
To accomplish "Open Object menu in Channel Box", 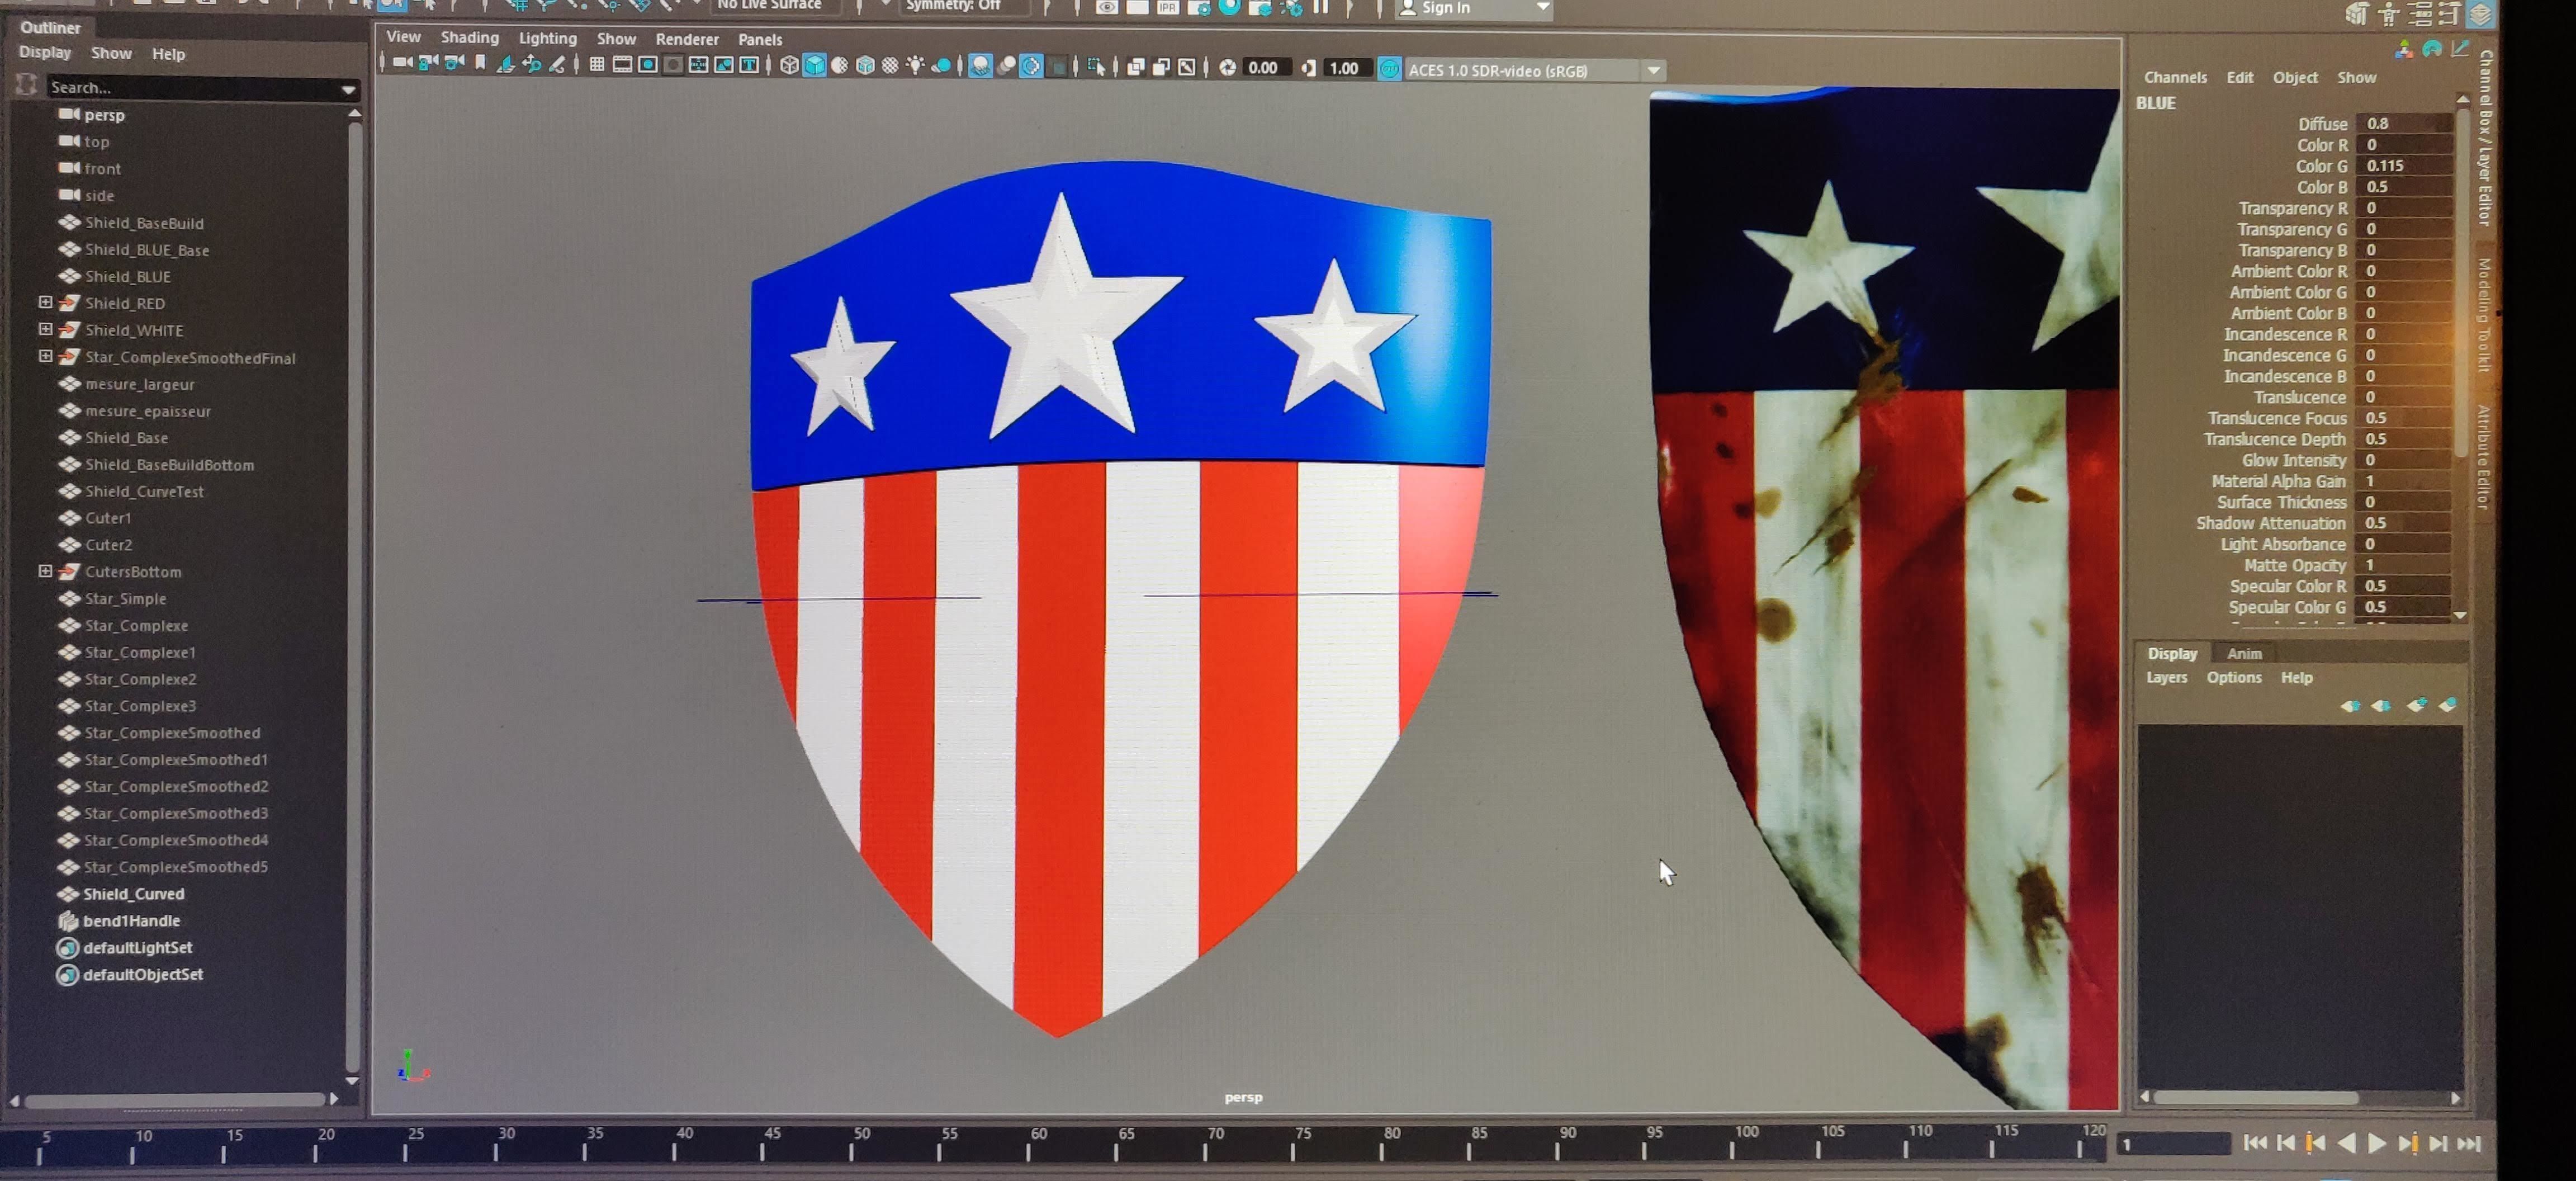I will (2295, 77).
